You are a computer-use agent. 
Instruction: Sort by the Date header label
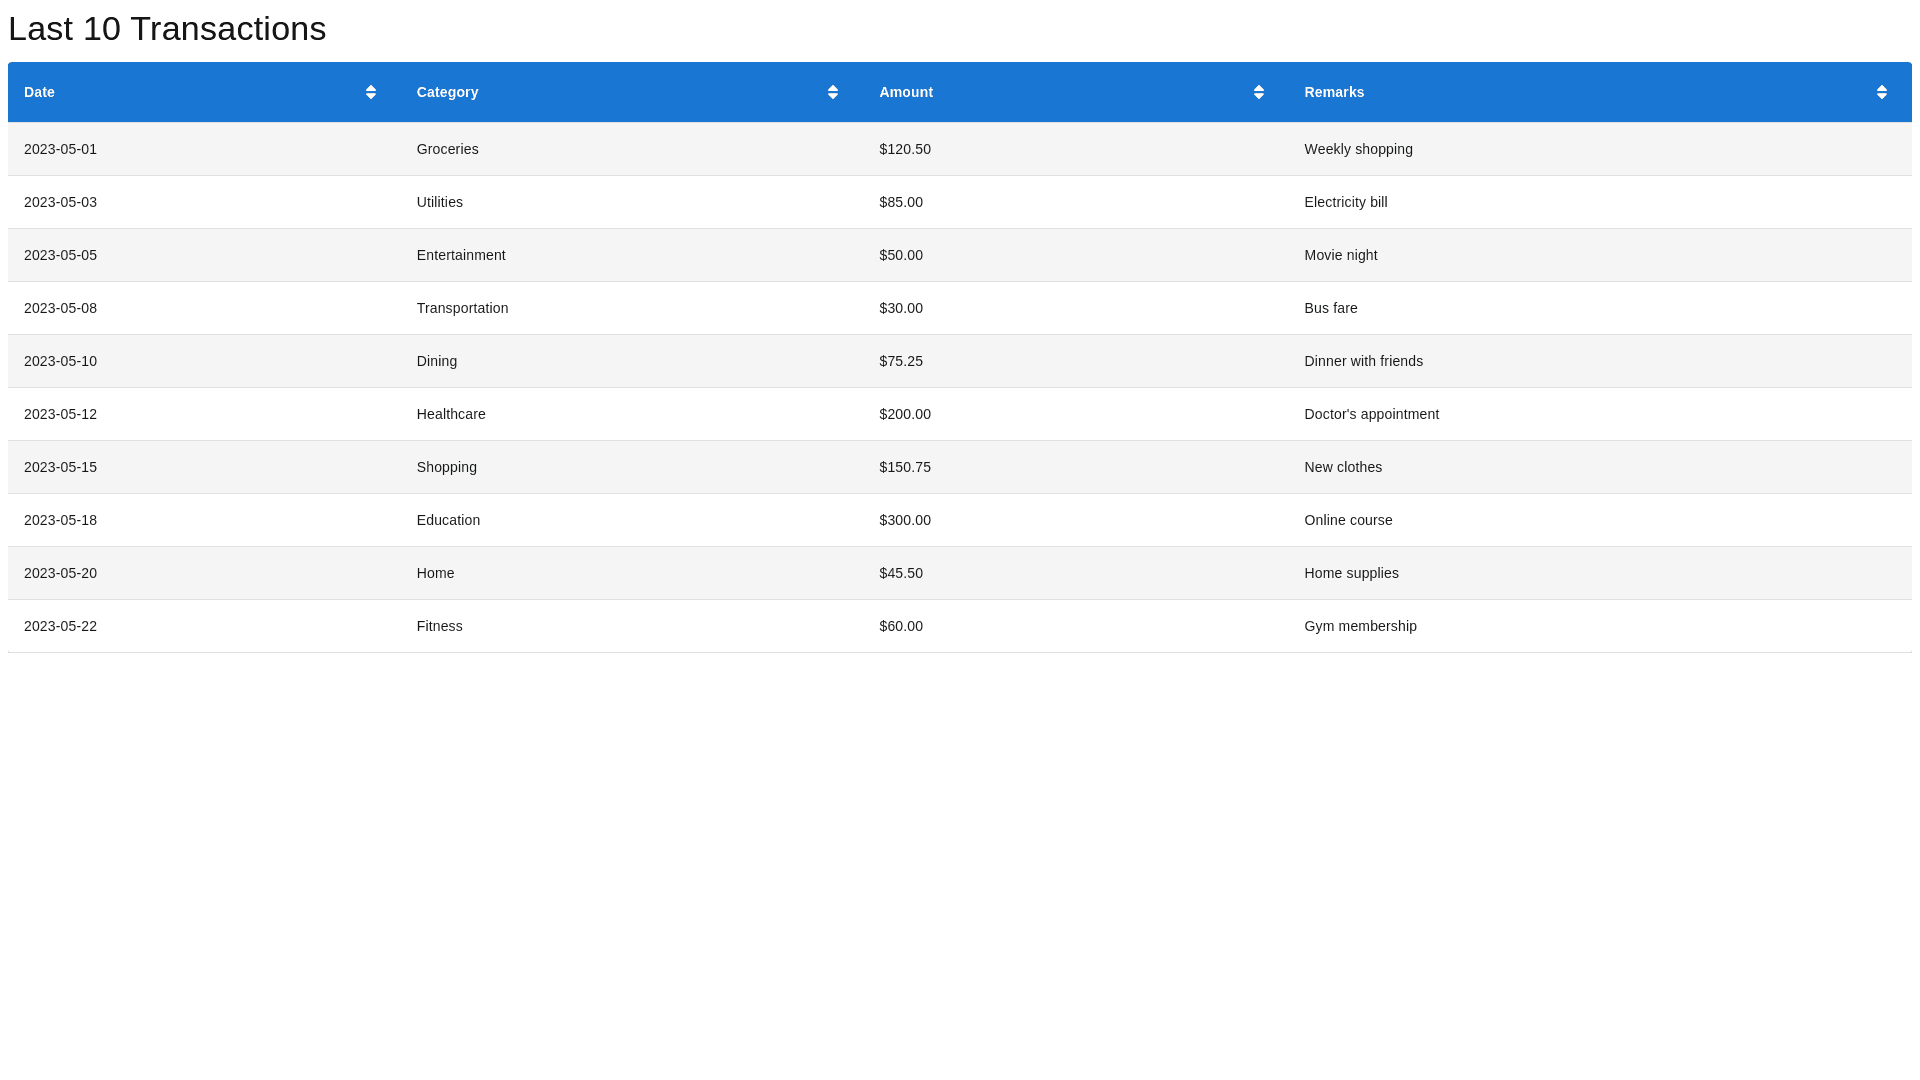[x=39, y=92]
